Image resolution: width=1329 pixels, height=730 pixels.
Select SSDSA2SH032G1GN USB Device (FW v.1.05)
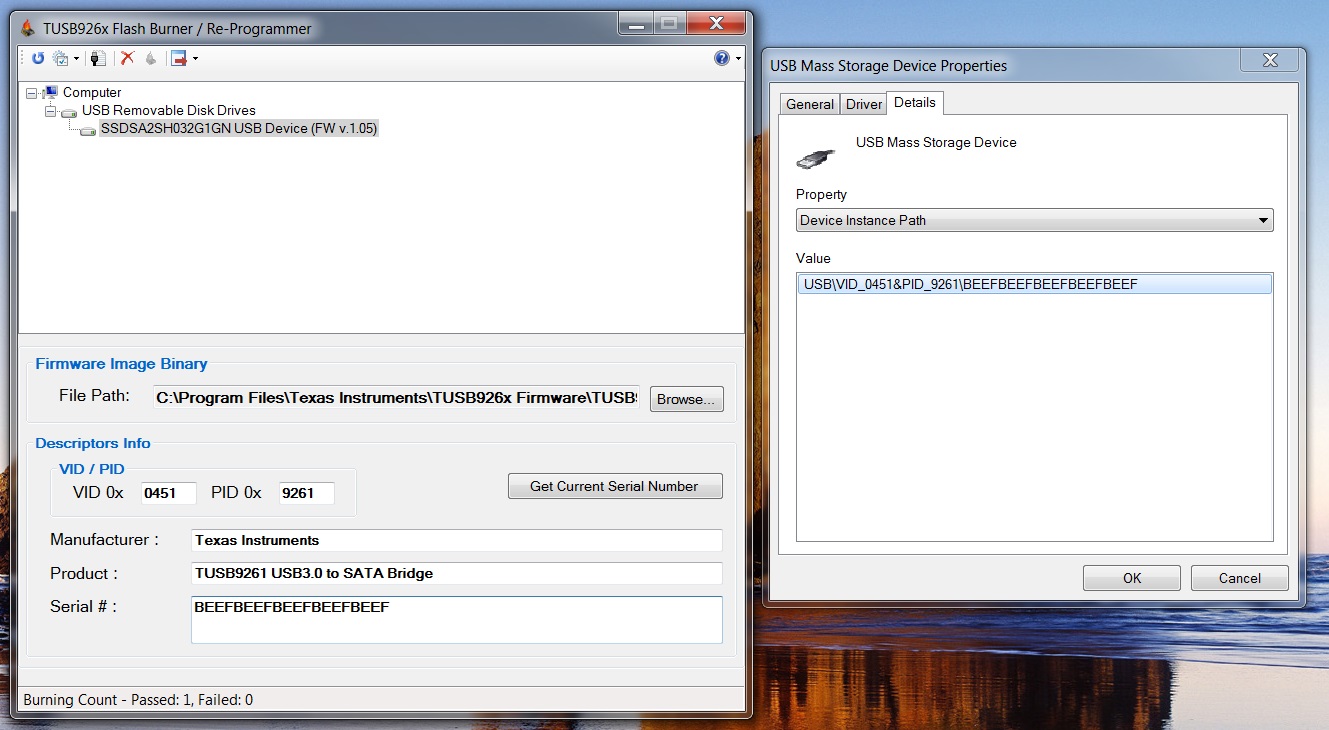coord(239,129)
